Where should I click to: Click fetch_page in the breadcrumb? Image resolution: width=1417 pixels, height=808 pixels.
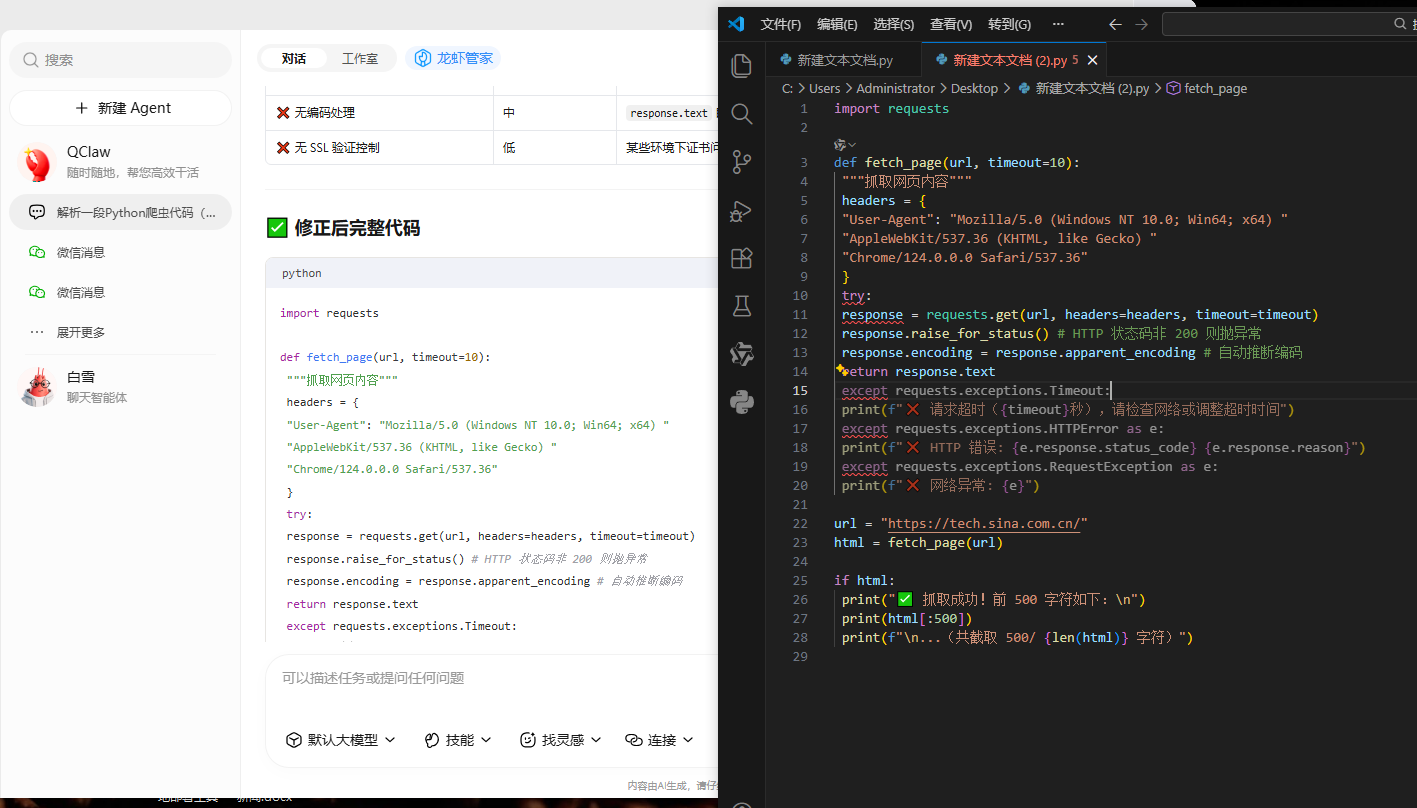pos(1215,88)
